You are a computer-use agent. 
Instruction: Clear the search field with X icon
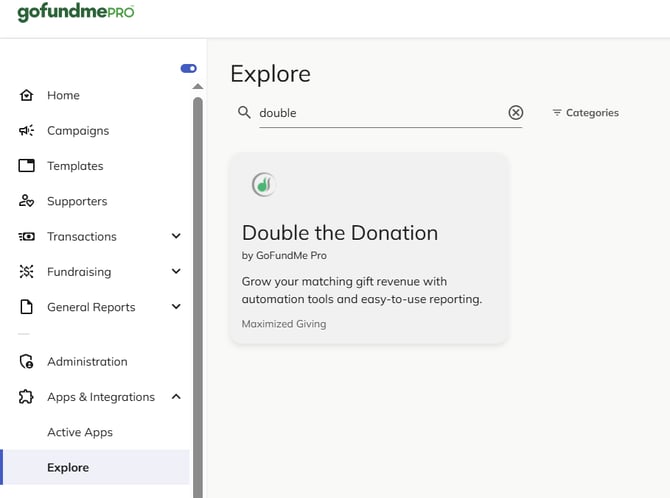point(515,113)
